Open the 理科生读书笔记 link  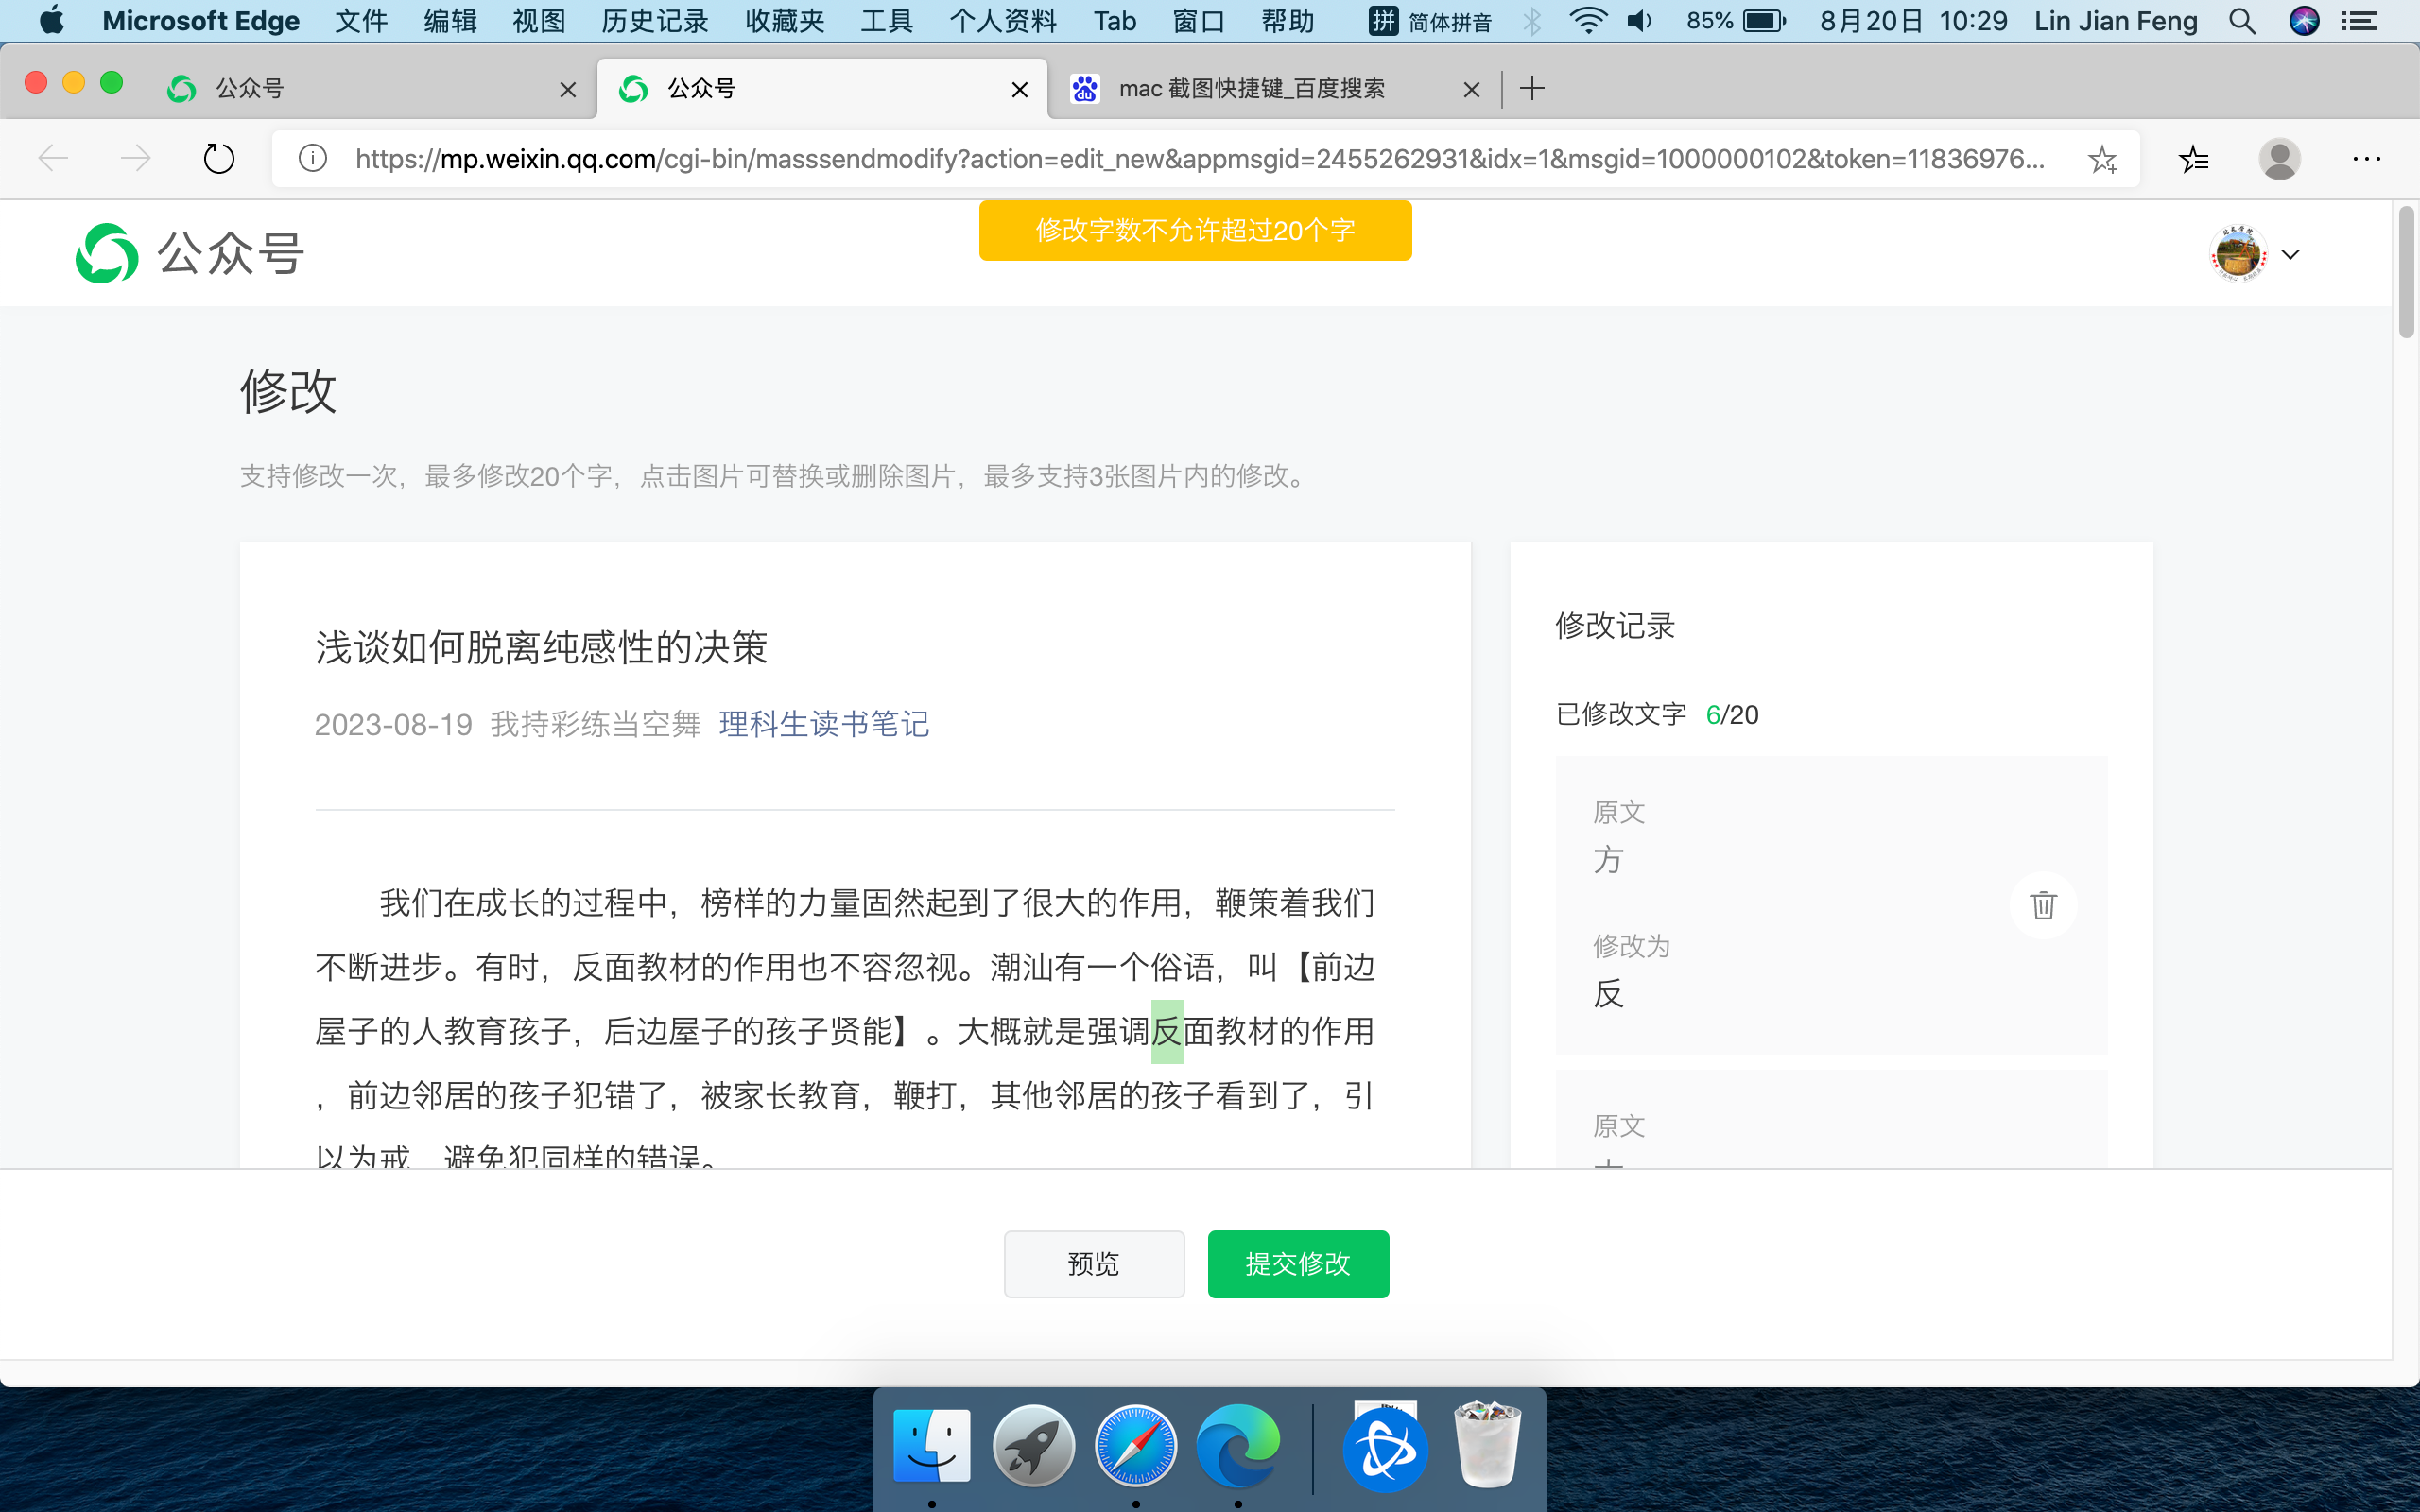coord(823,724)
